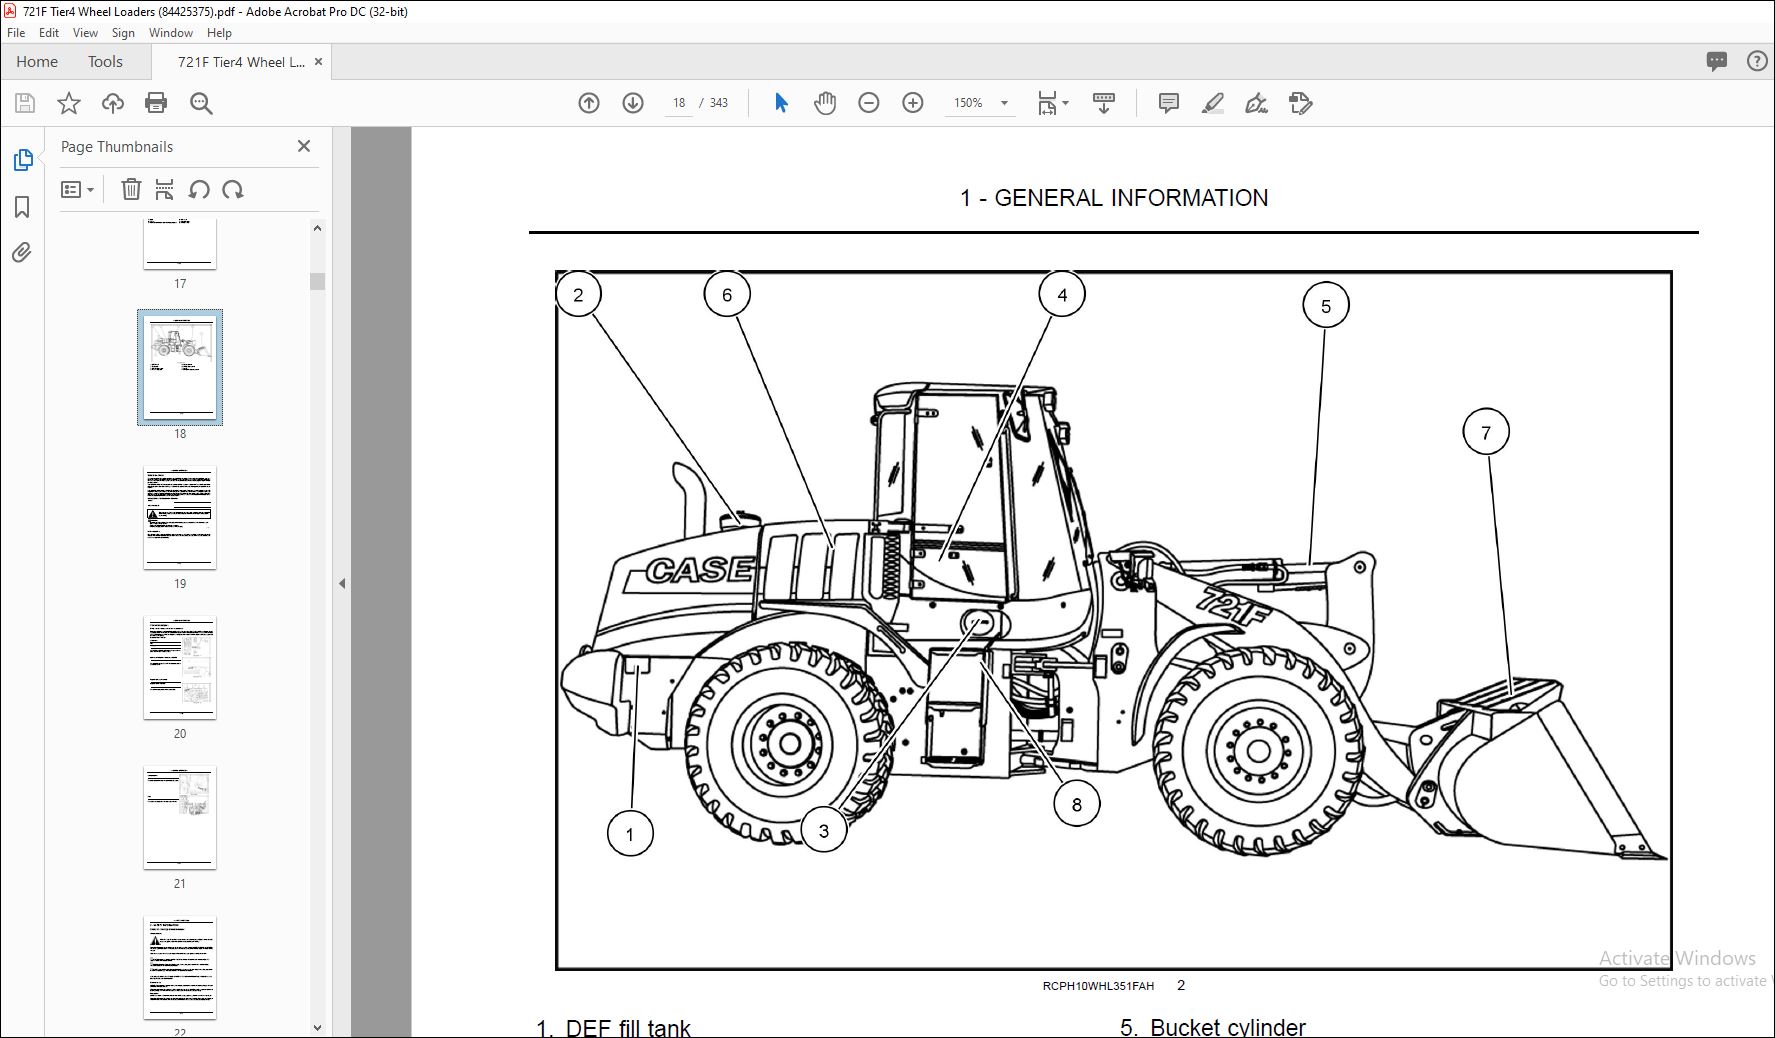The width and height of the screenshot is (1775, 1038).
Task: Open the Export PDF tool
Action: click(x=1300, y=103)
